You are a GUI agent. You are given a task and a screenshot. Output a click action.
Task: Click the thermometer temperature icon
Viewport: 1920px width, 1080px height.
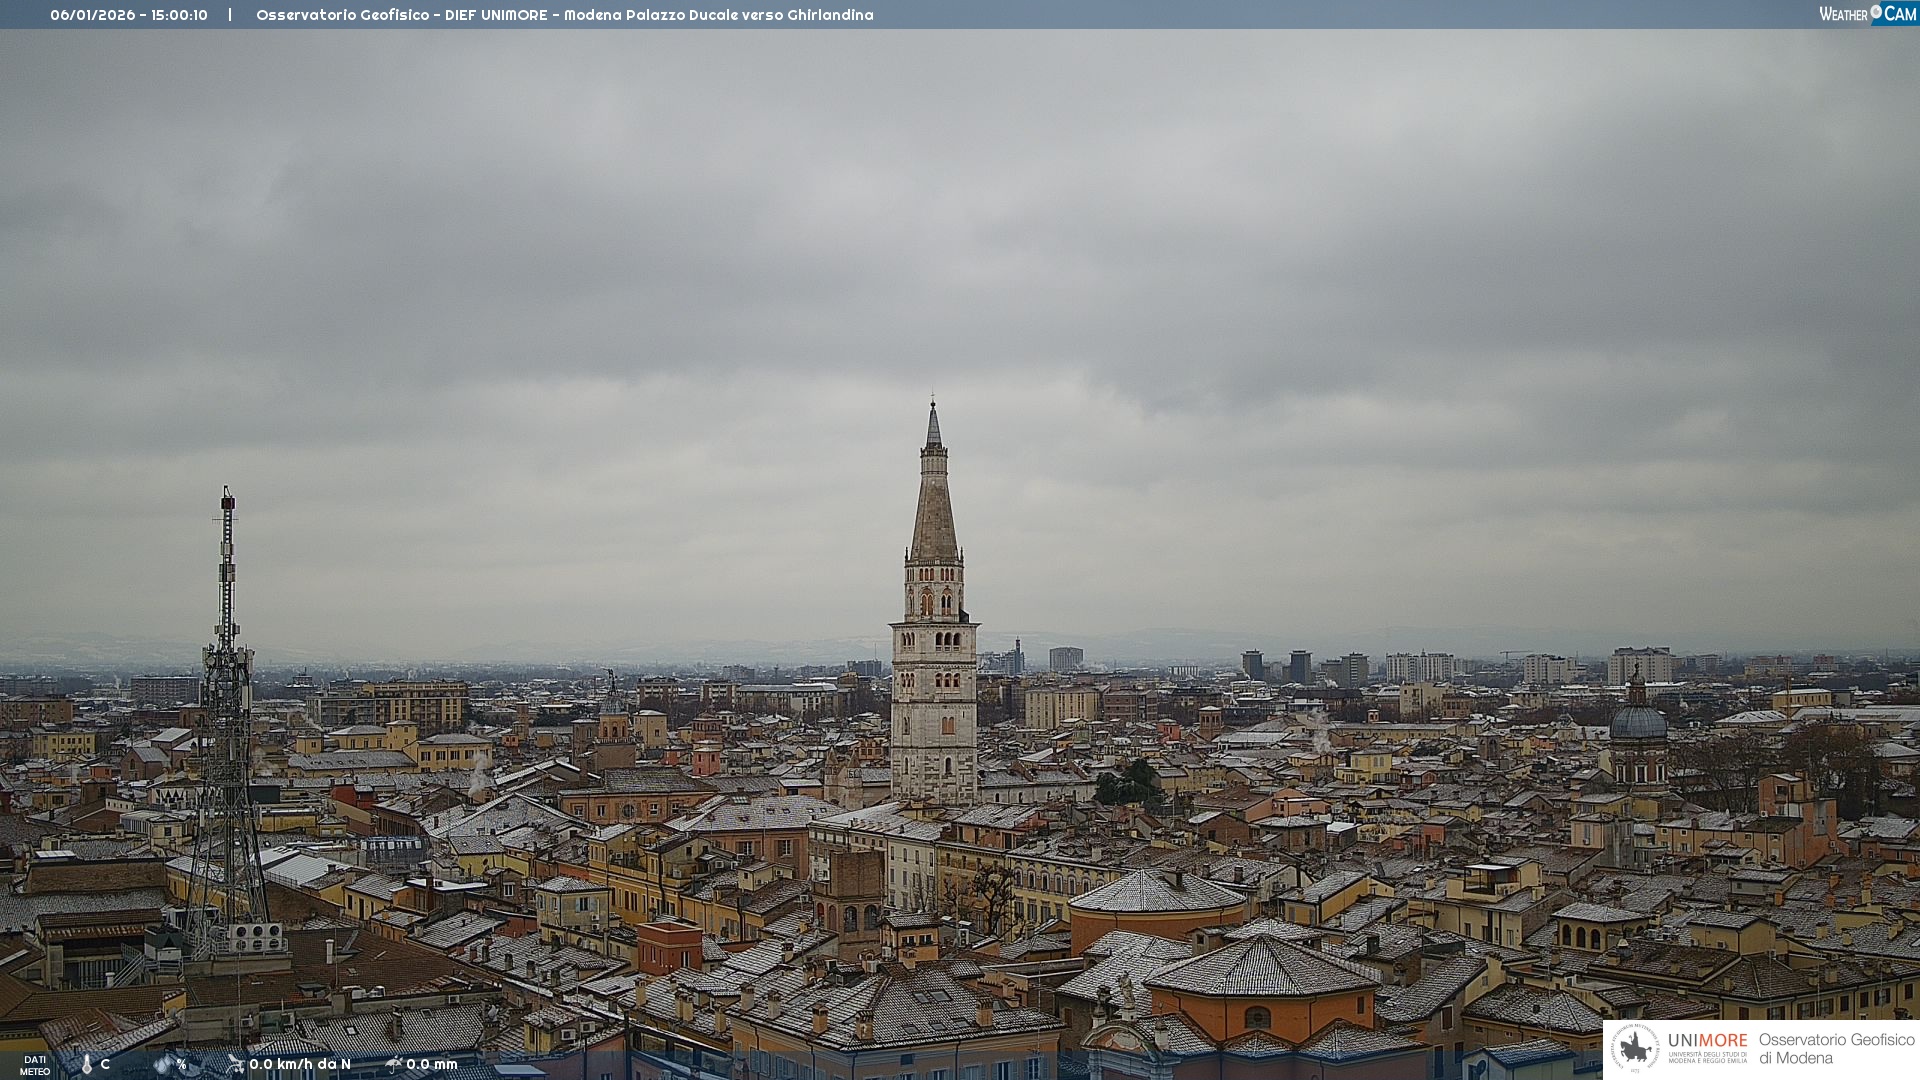(87, 1065)
